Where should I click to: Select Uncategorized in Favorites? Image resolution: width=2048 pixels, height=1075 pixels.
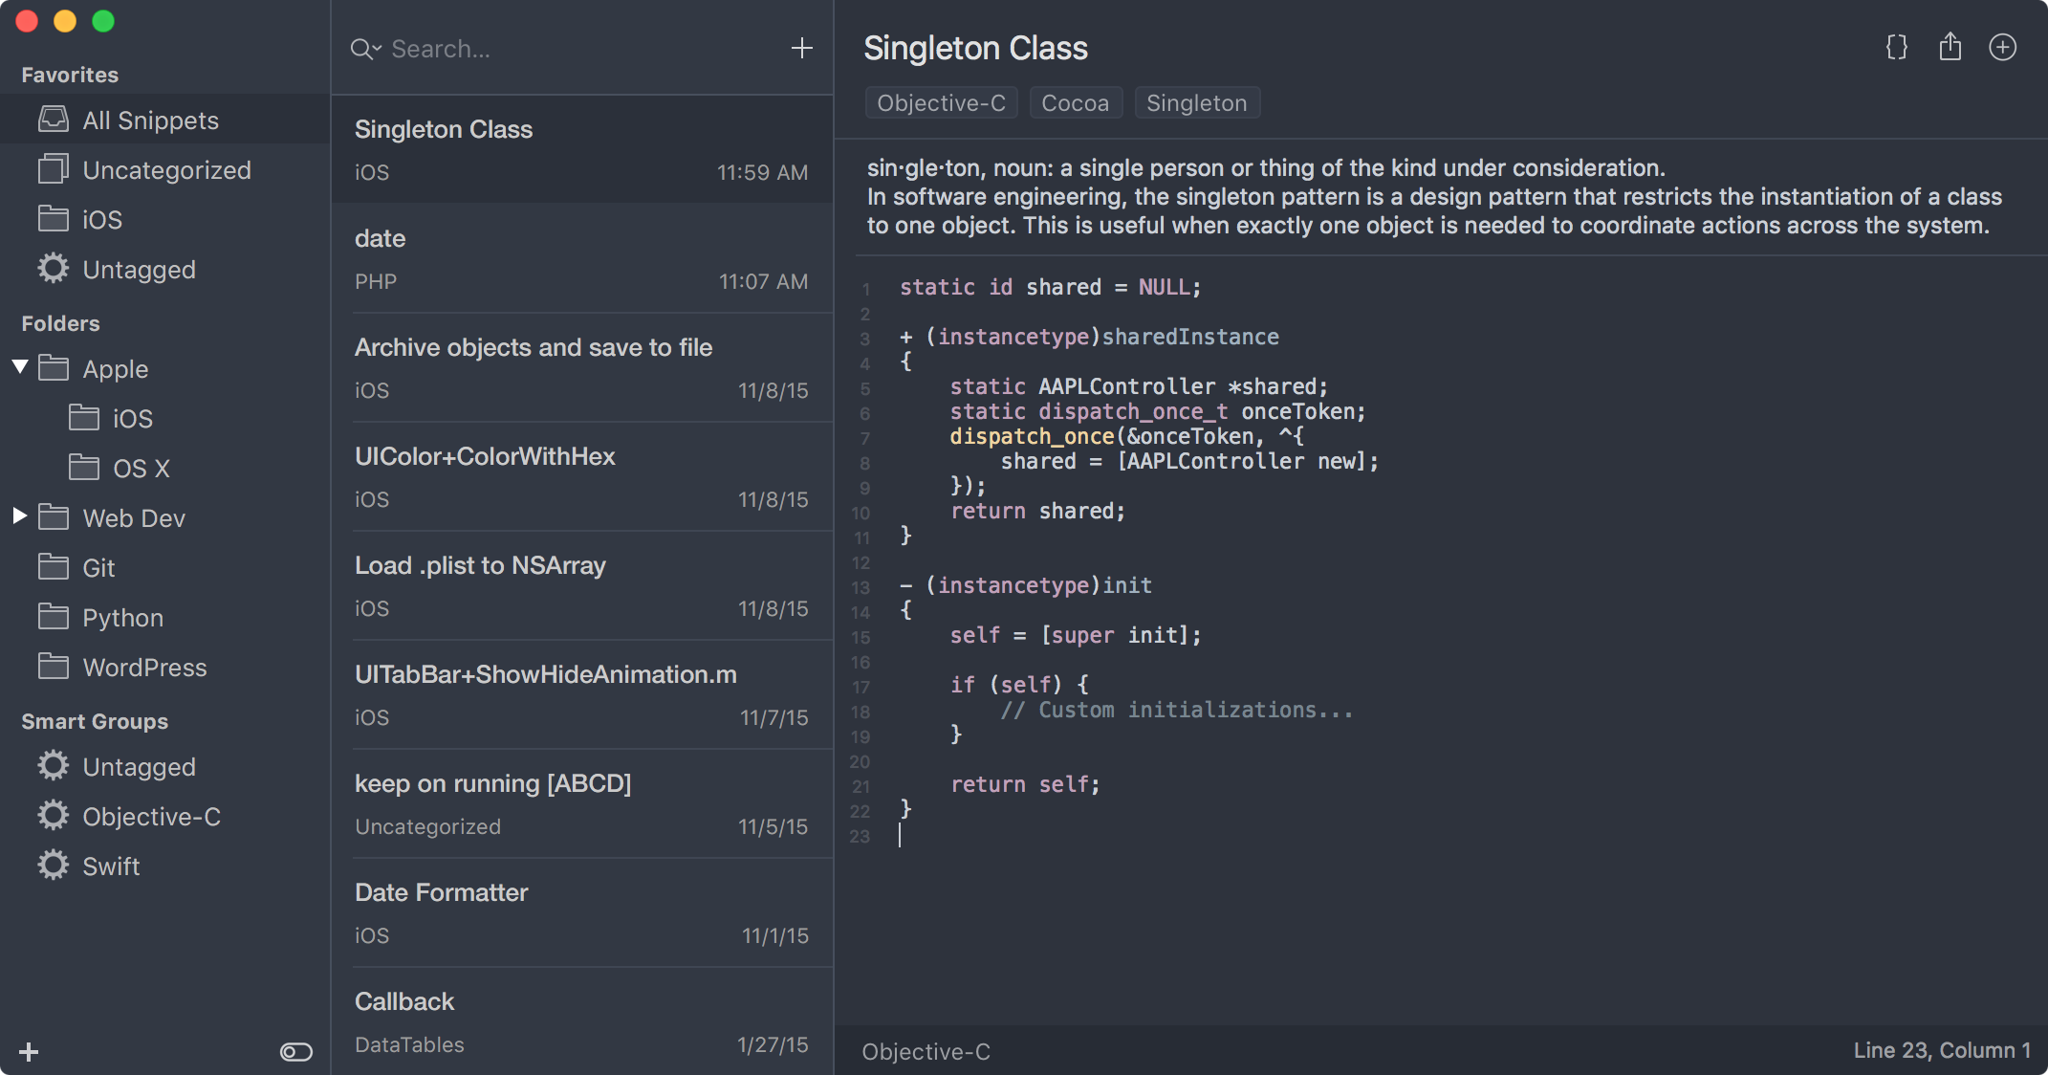pos(165,169)
